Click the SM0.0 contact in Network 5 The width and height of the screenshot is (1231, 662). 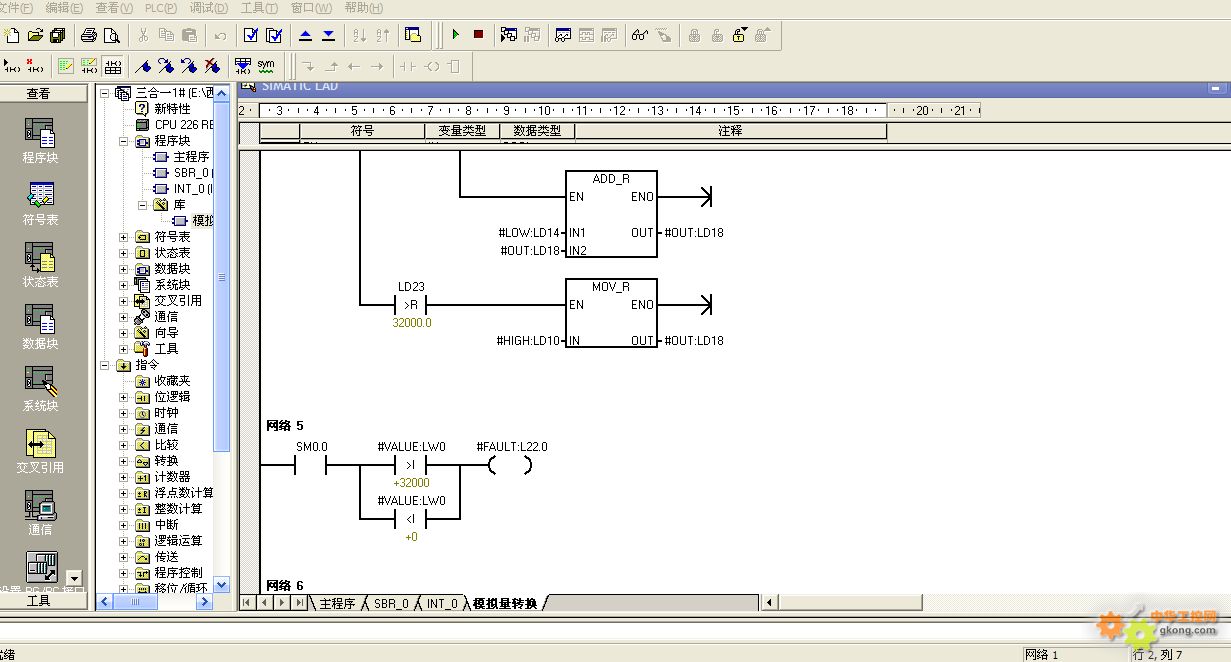pos(311,465)
